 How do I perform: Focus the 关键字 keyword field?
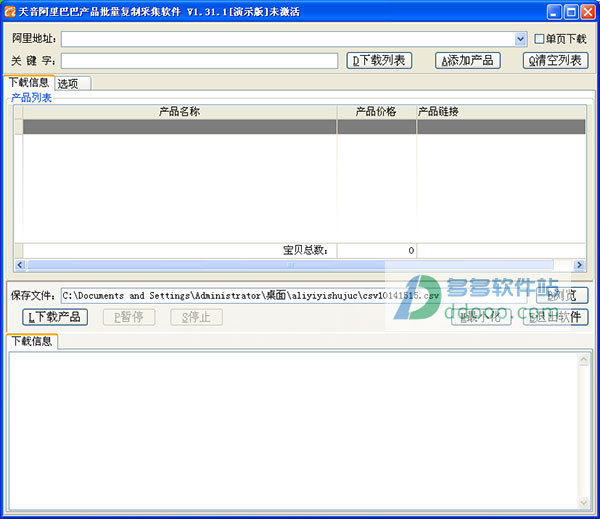[199, 61]
